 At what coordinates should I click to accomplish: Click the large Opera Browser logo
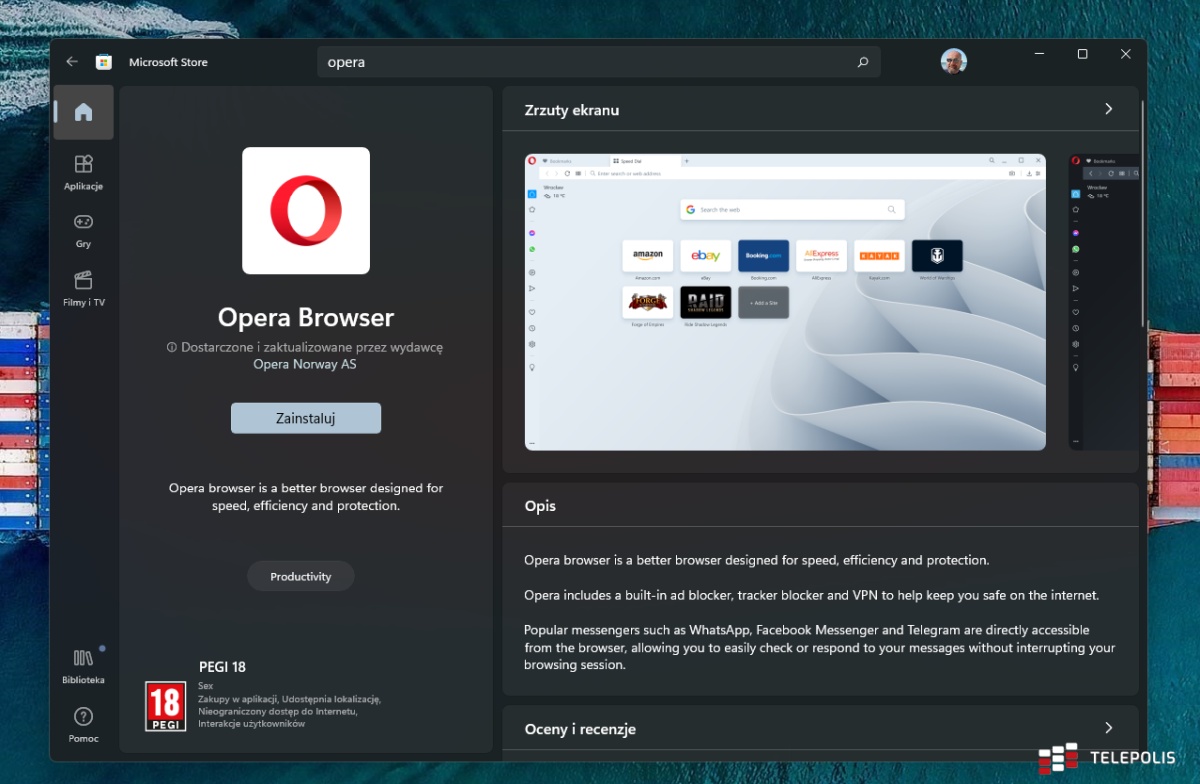pos(306,211)
